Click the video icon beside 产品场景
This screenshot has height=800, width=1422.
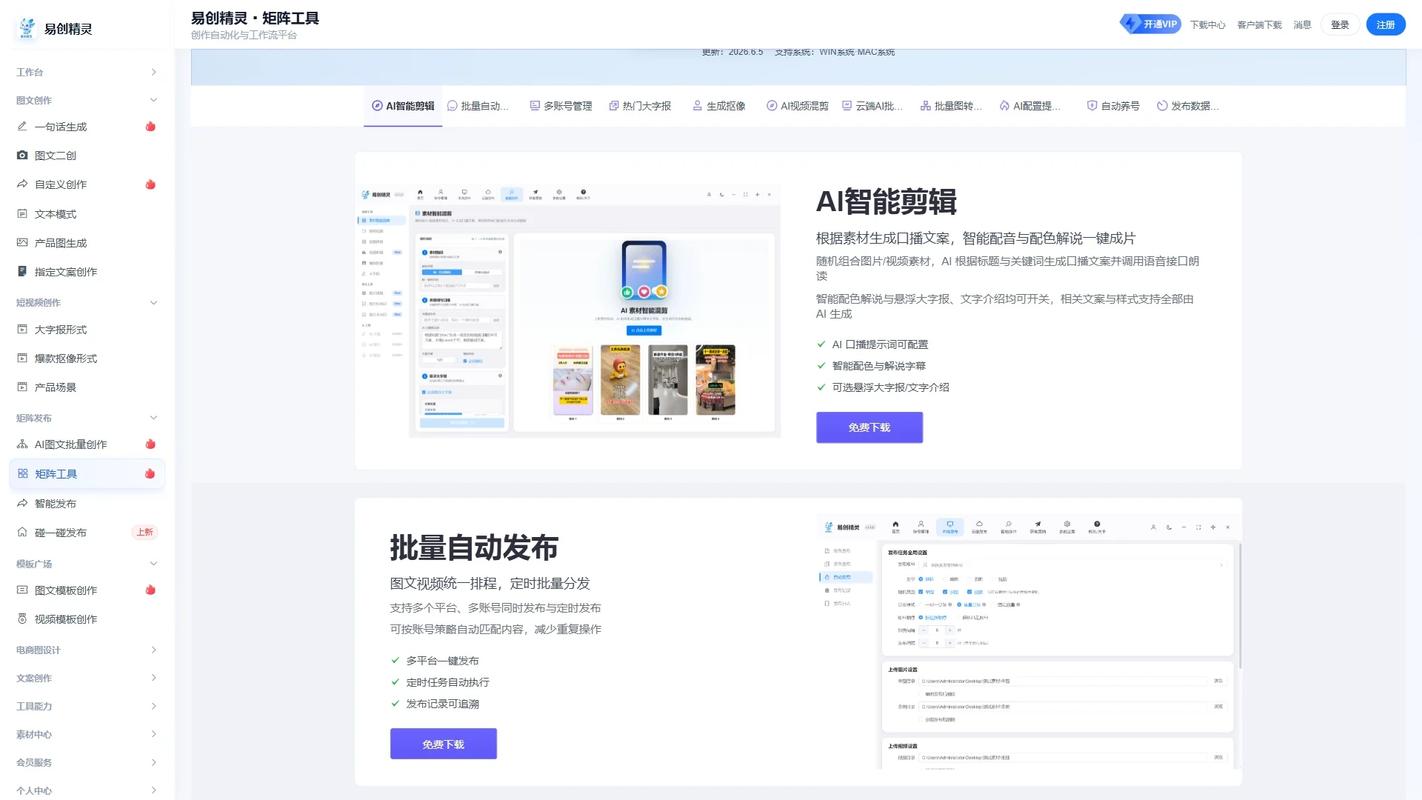point(23,388)
